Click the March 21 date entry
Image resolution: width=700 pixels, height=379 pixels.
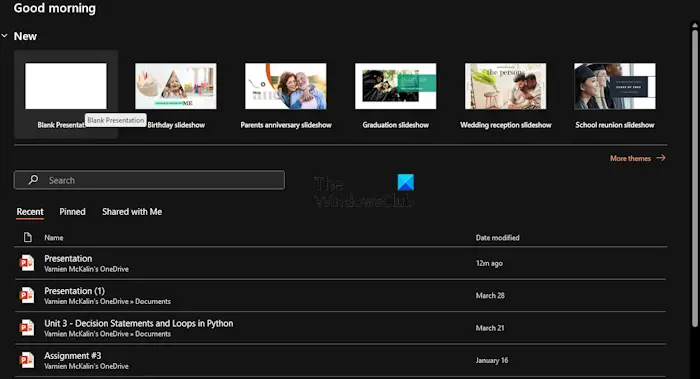pyautogui.click(x=490, y=328)
